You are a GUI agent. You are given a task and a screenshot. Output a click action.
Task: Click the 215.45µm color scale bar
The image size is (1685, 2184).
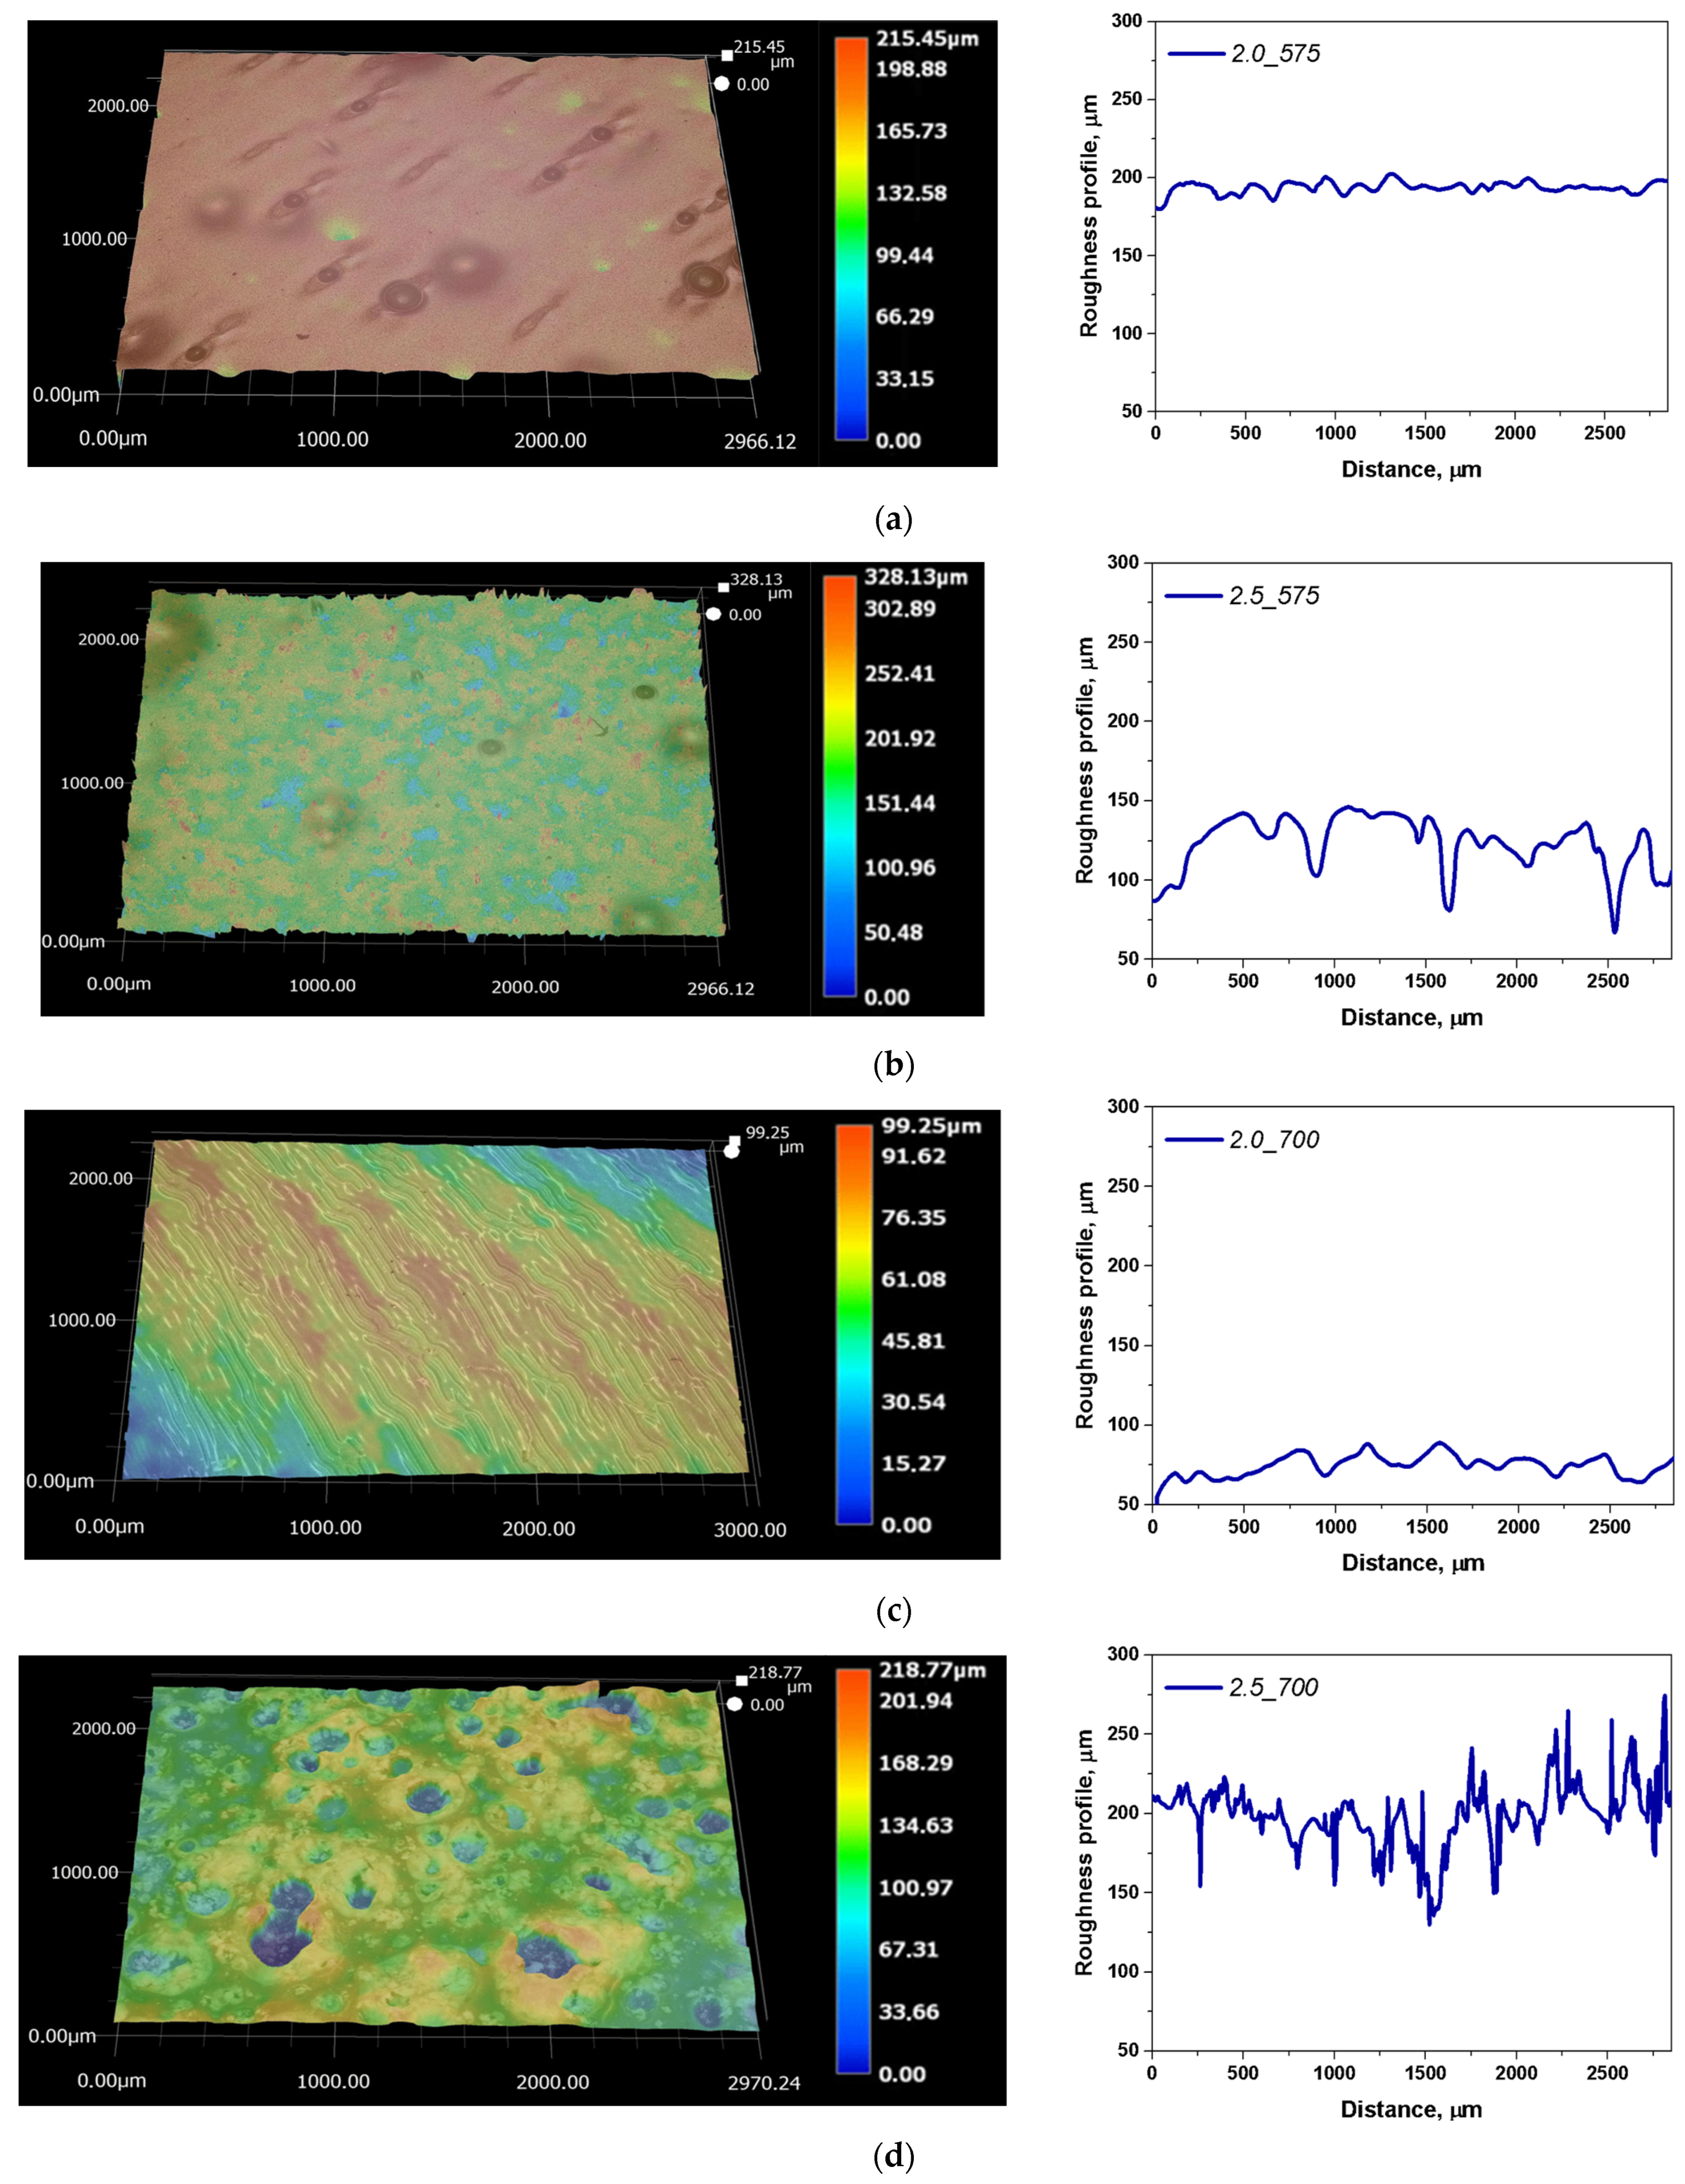click(851, 238)
